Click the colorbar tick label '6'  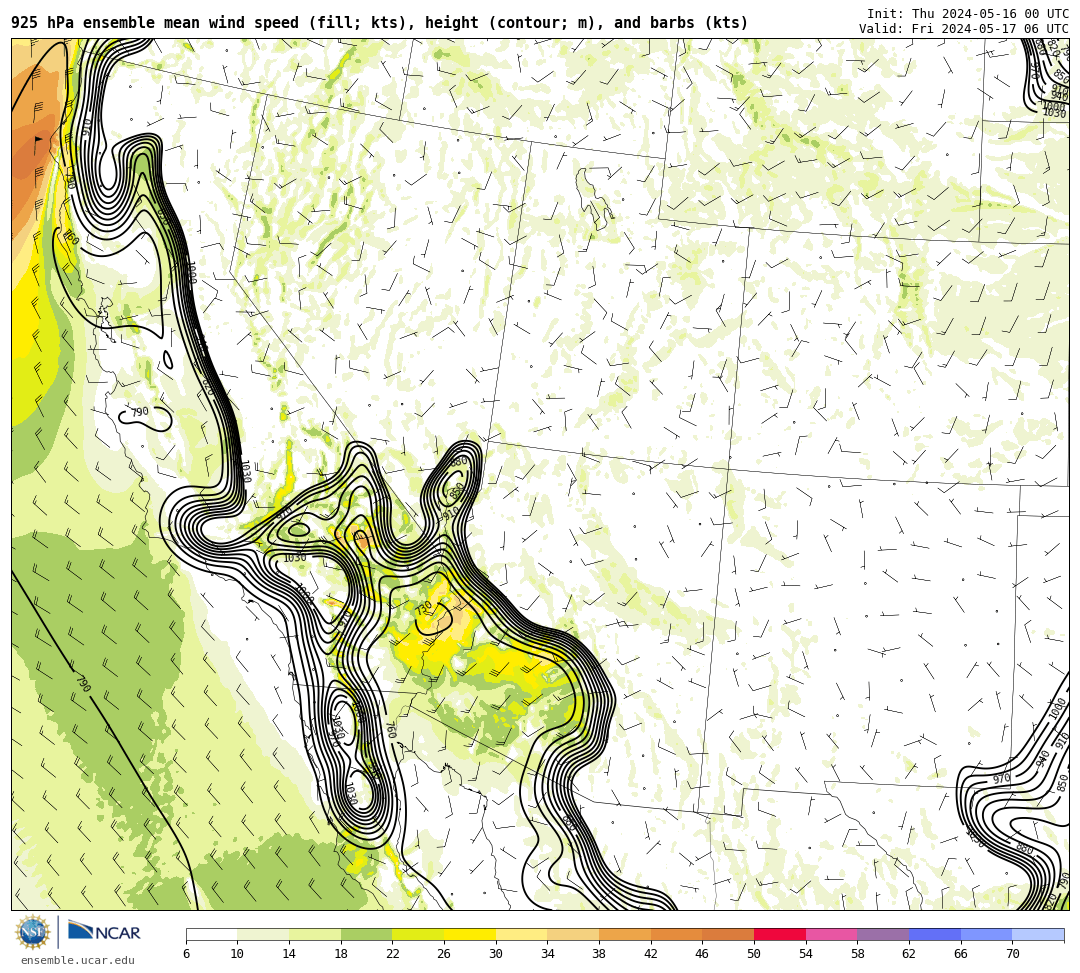point(186,954)
